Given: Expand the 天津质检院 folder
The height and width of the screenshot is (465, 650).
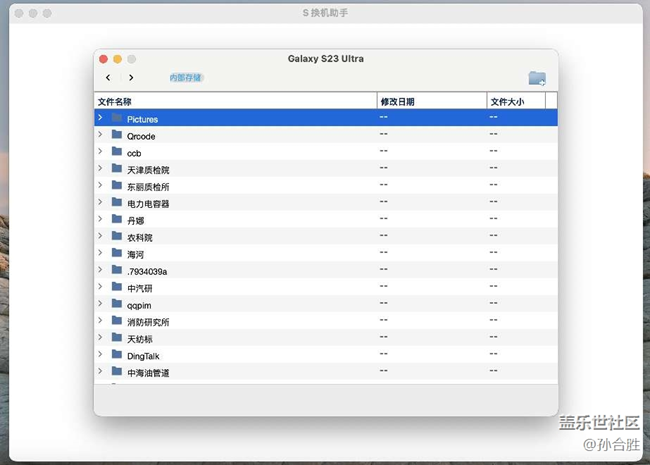Looking at the screenshot, I should pos(100,169).
